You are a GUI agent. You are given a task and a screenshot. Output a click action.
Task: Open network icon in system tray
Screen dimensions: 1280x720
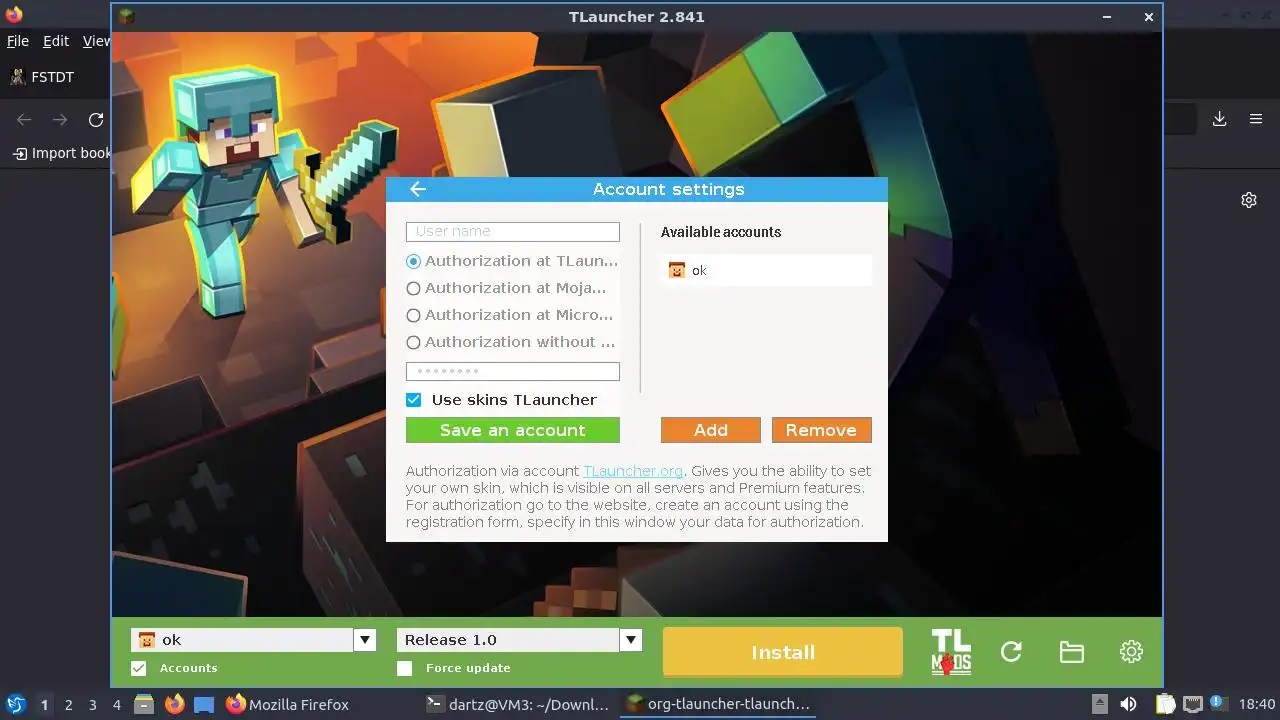(1192, 704)
